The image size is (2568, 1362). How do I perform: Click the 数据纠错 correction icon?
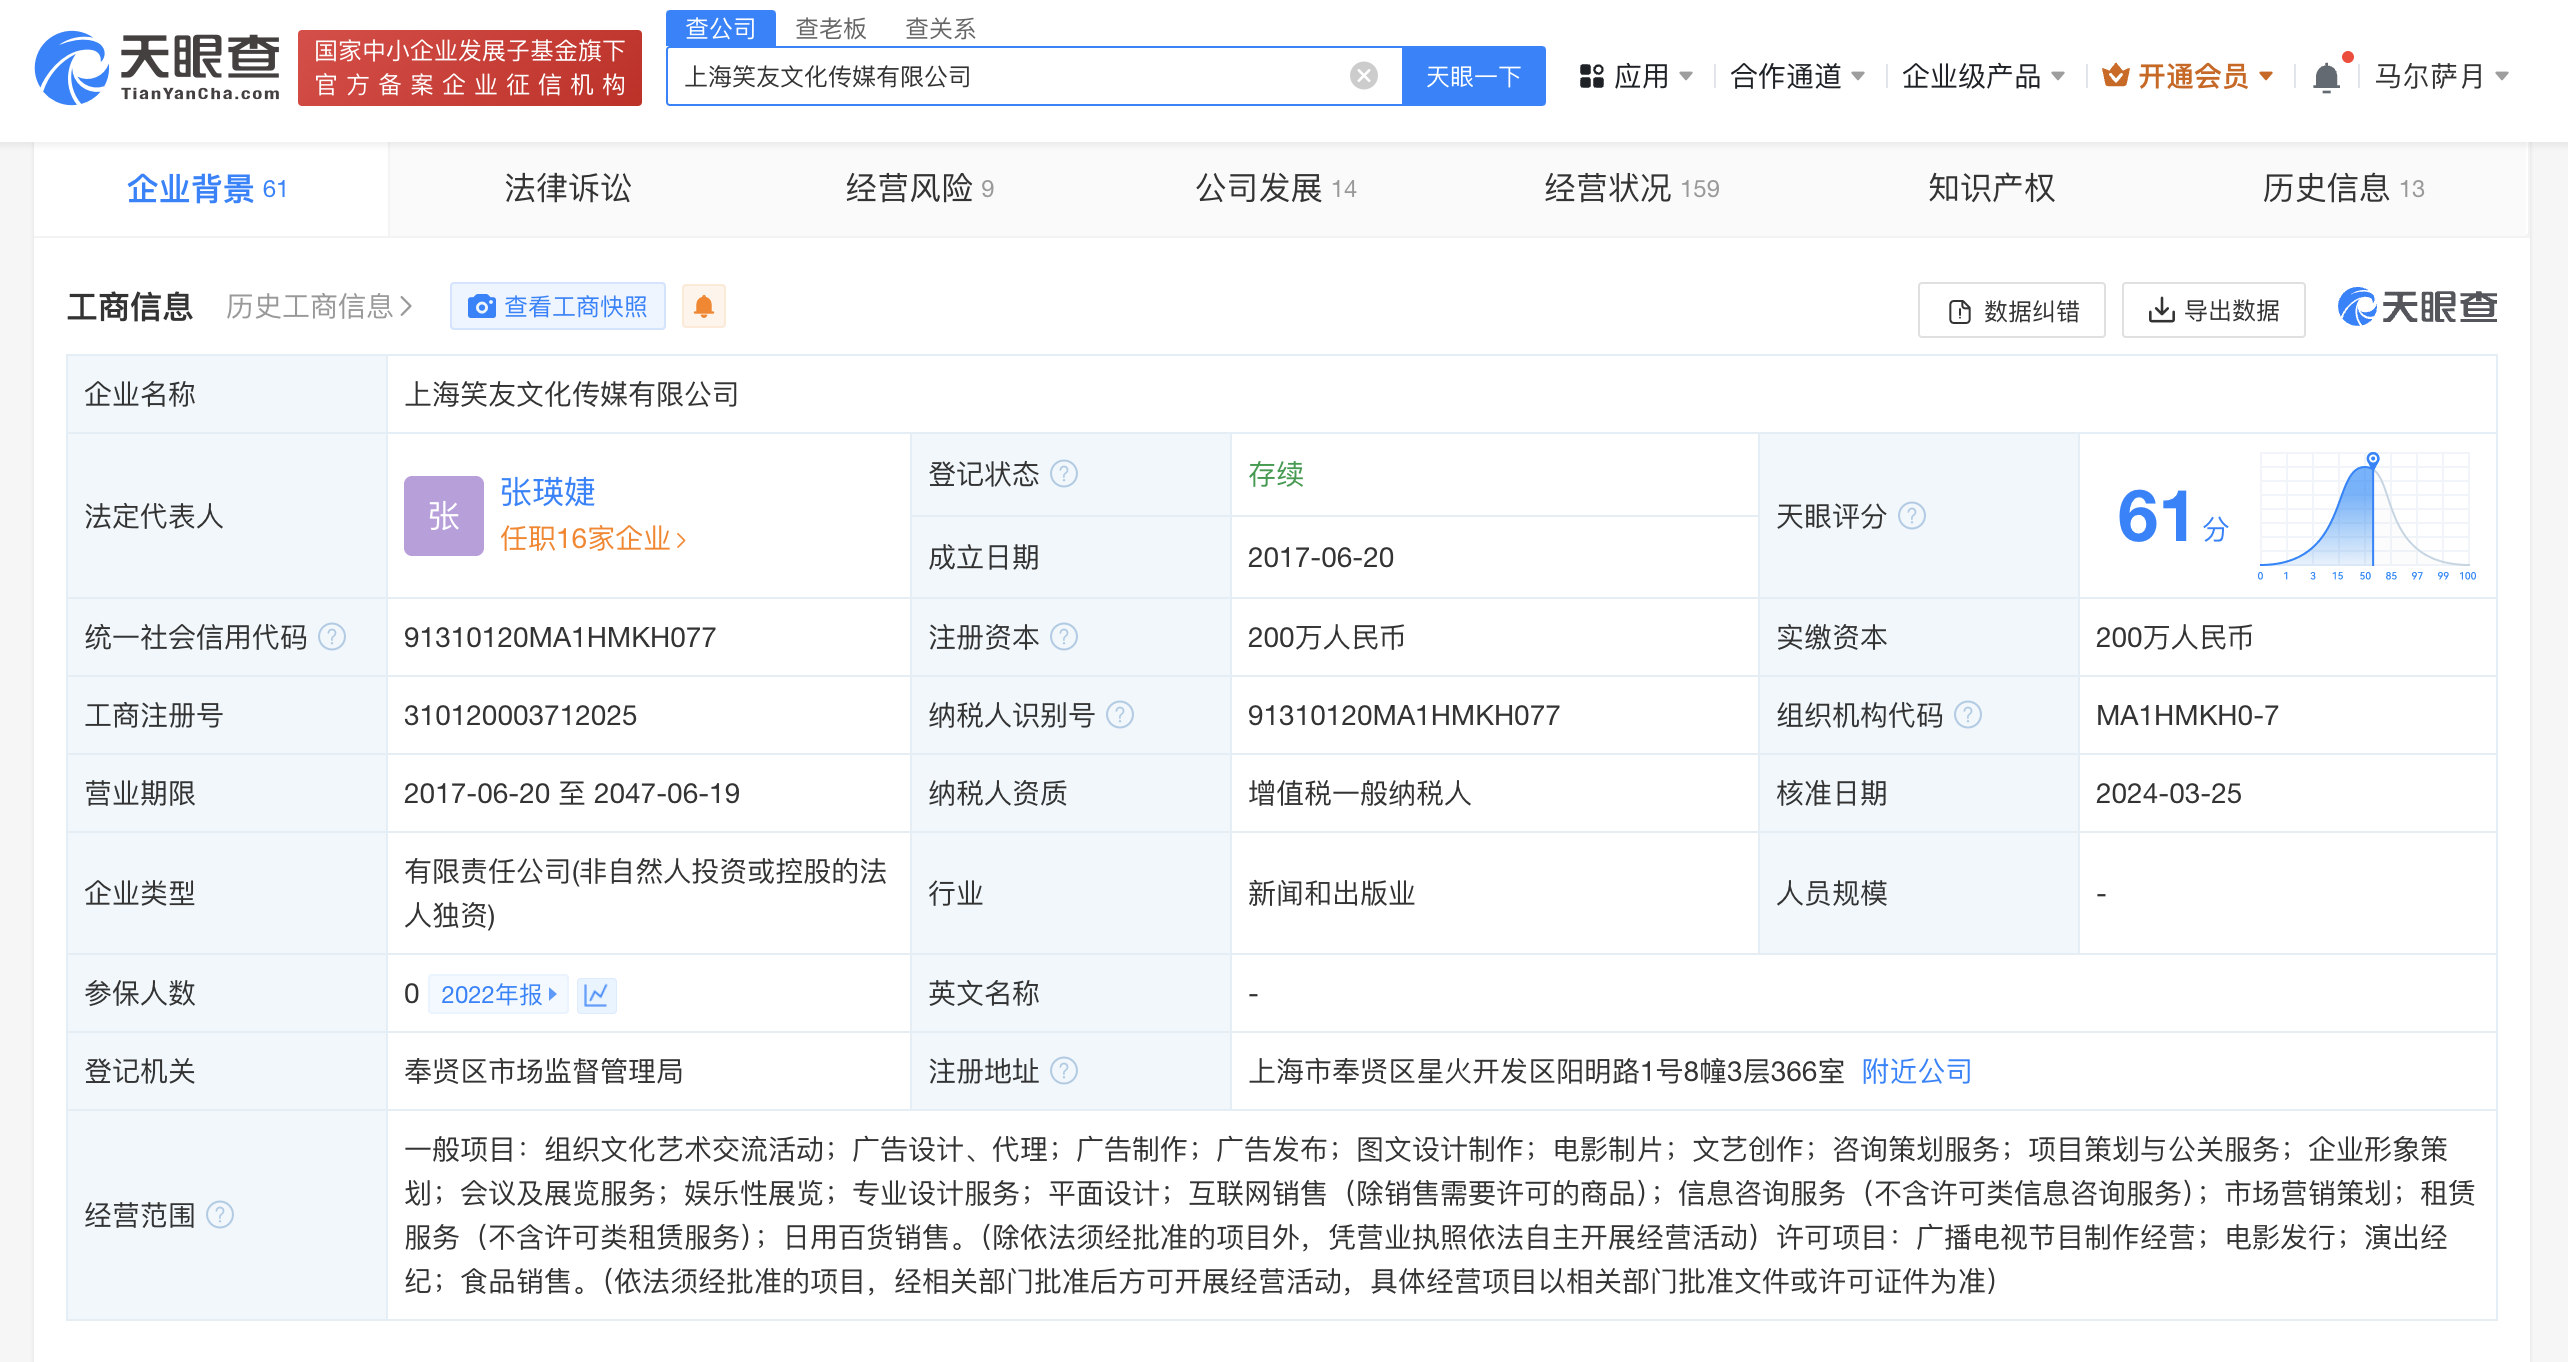1958,310
